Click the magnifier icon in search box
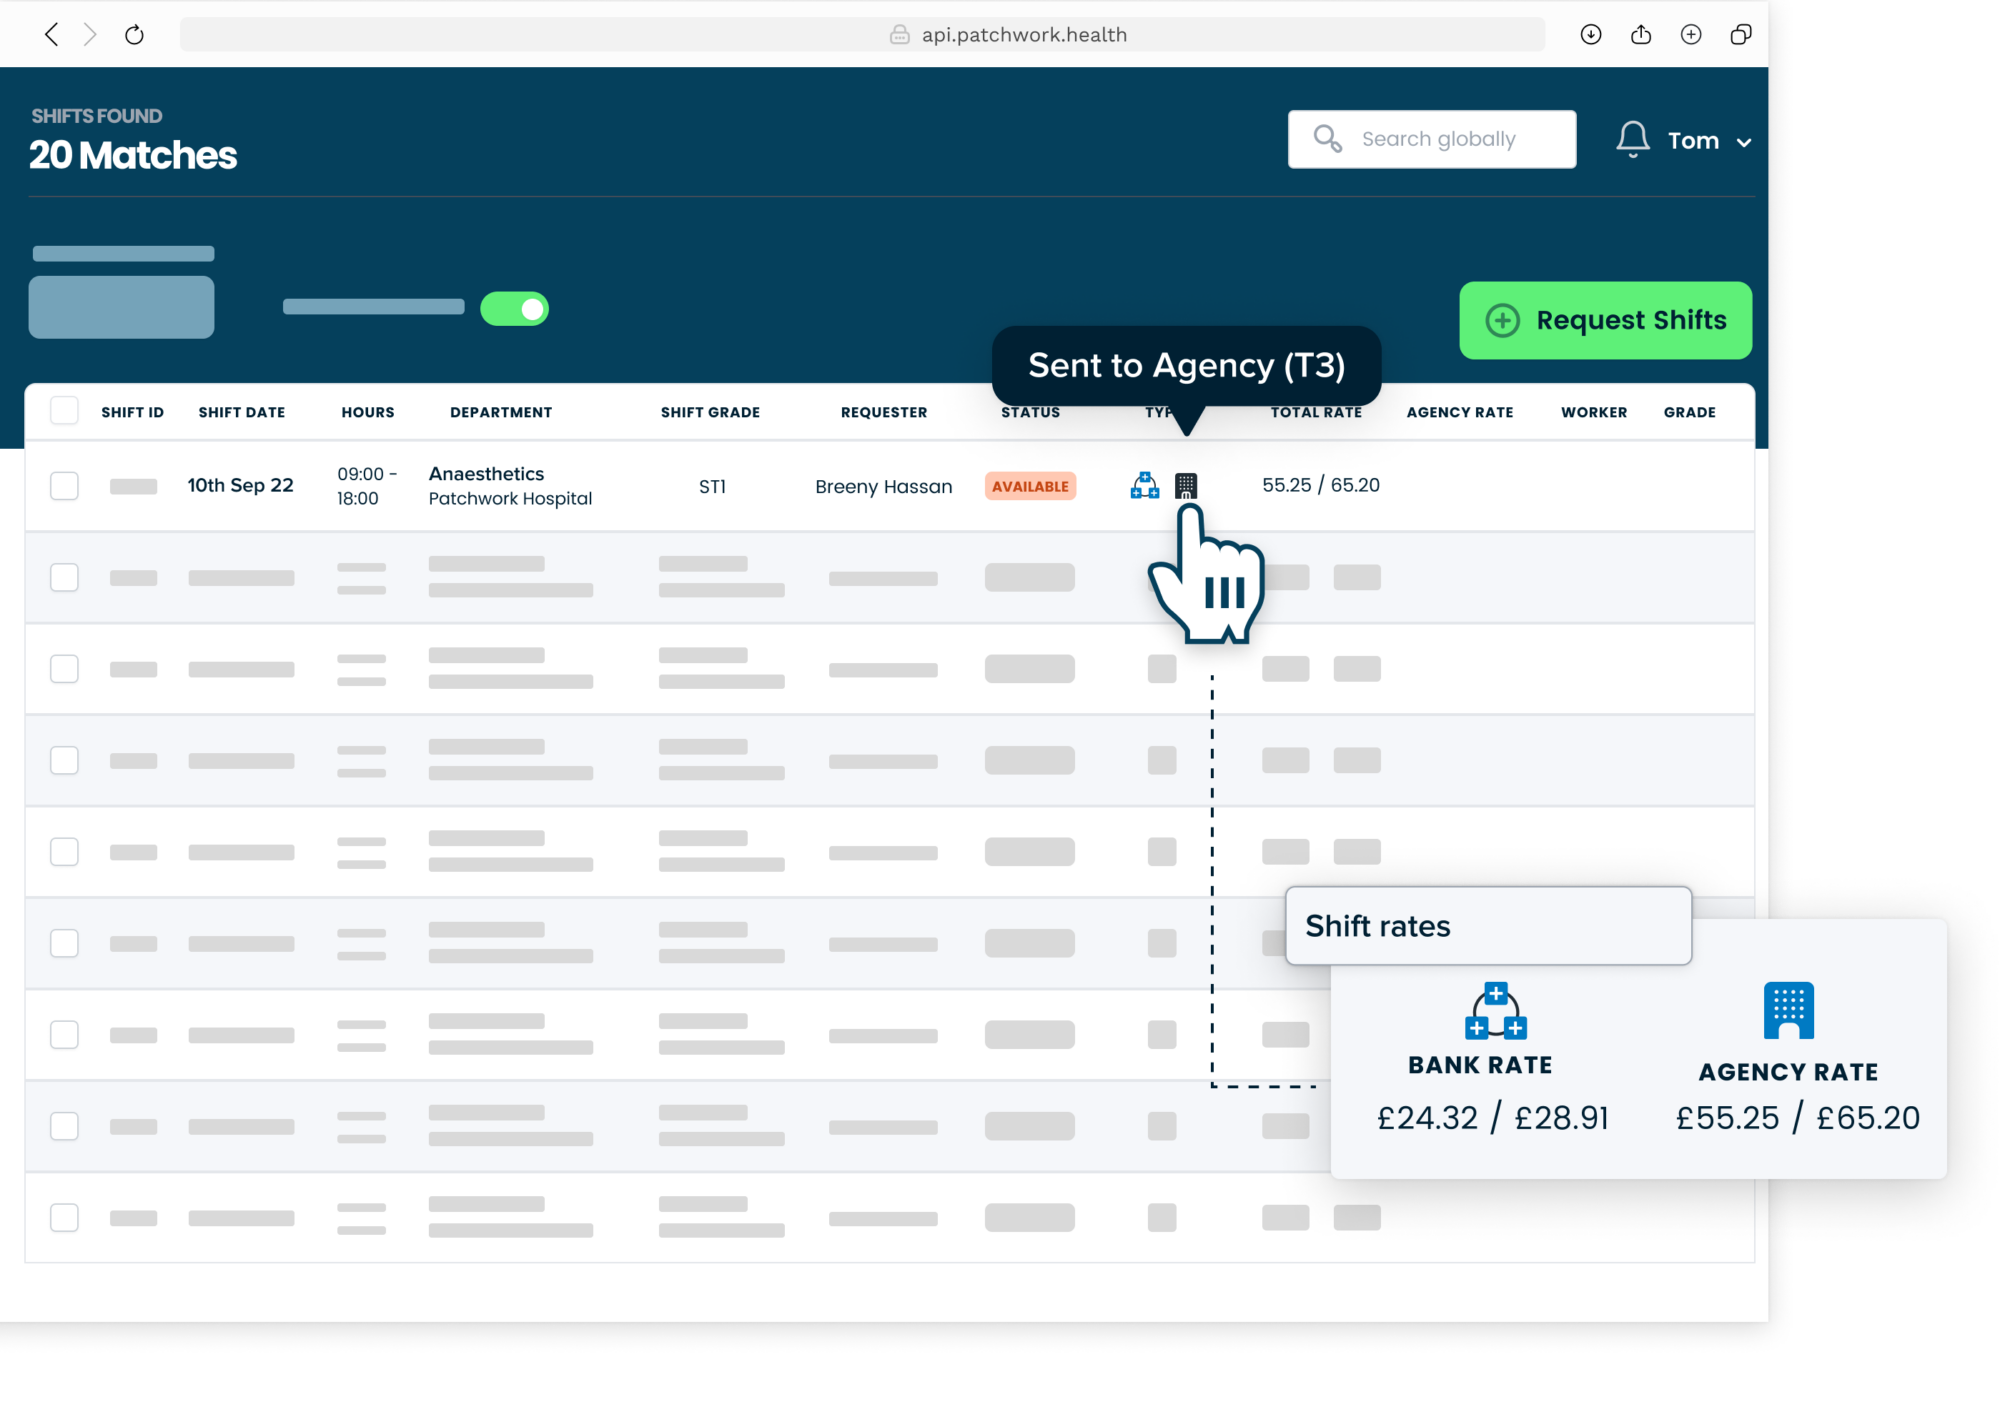This screenshot has width=2000, height=1402. [x=1328, y=139]
